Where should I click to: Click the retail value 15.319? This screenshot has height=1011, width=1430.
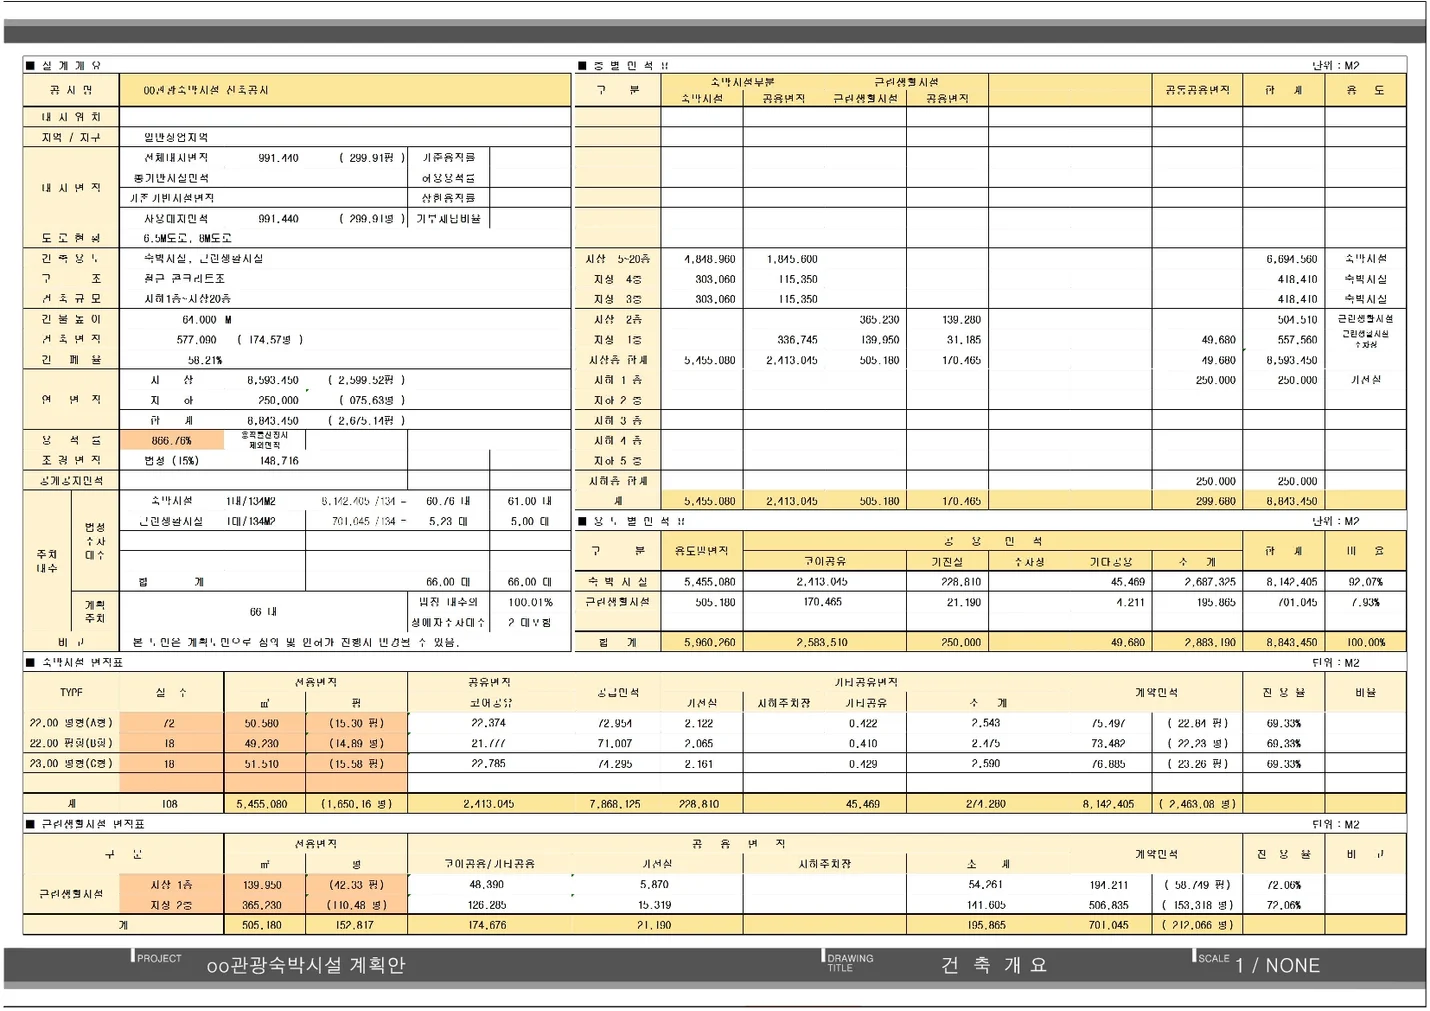[654, 905]
